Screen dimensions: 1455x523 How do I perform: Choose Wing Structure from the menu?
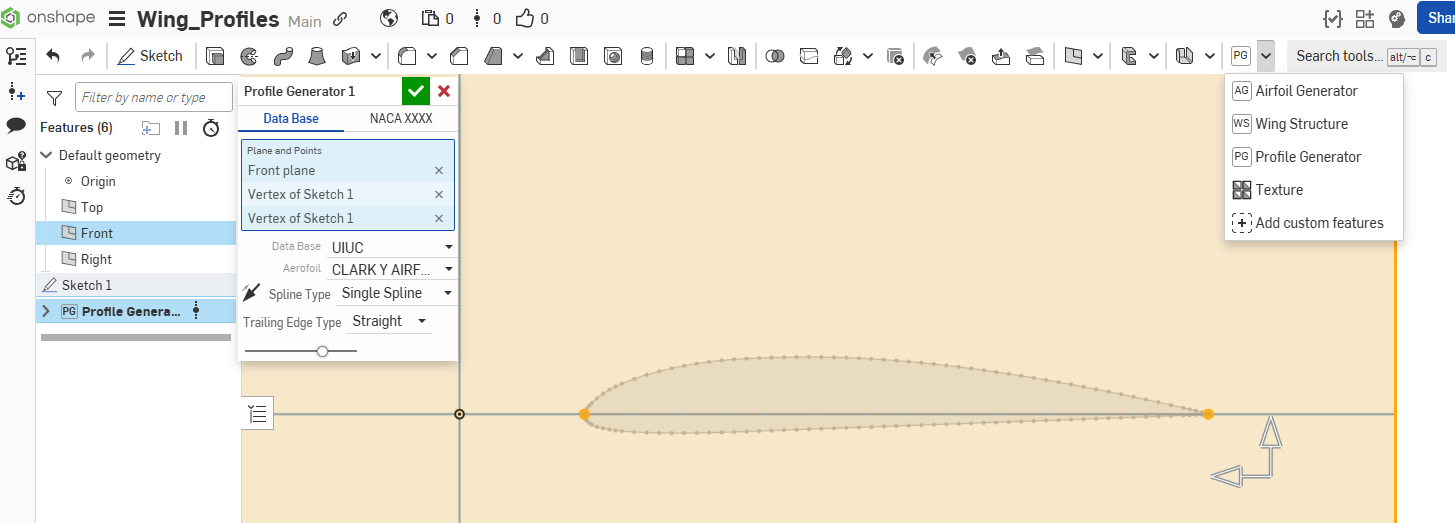click(1314, 124)
